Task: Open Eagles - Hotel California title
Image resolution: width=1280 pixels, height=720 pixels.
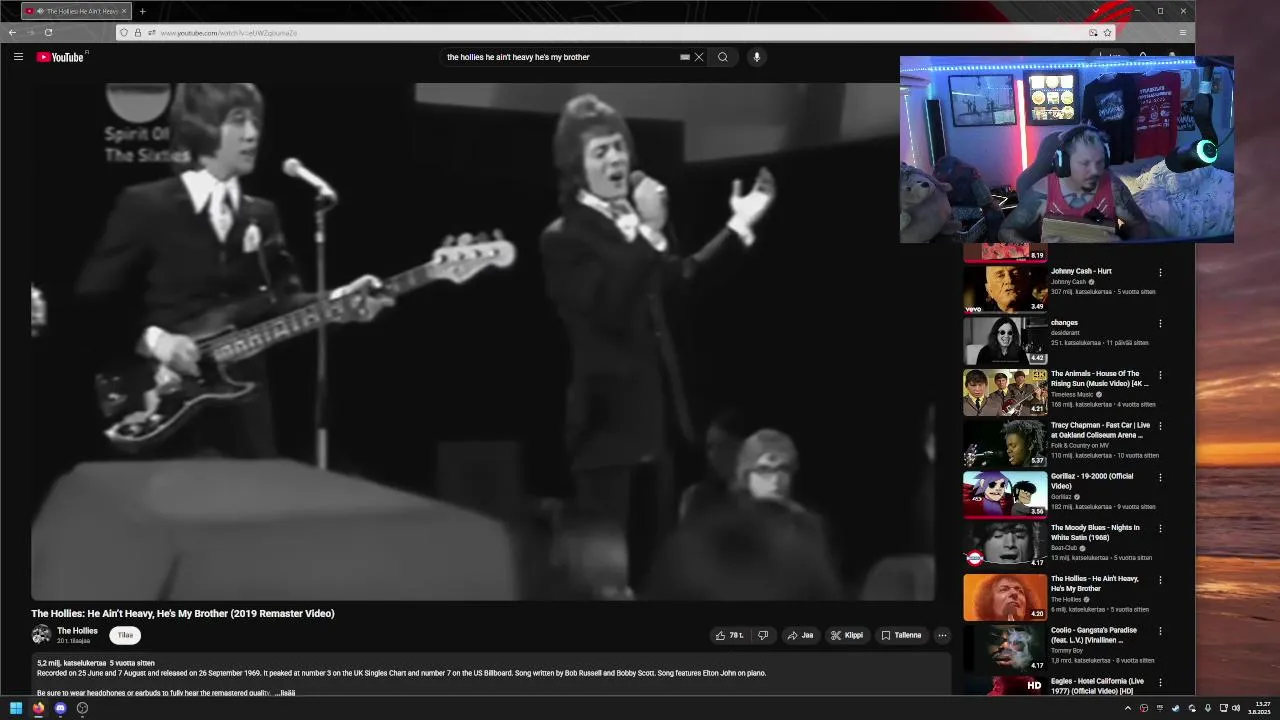Action: pyautogui.click(x=1097, y=686)
